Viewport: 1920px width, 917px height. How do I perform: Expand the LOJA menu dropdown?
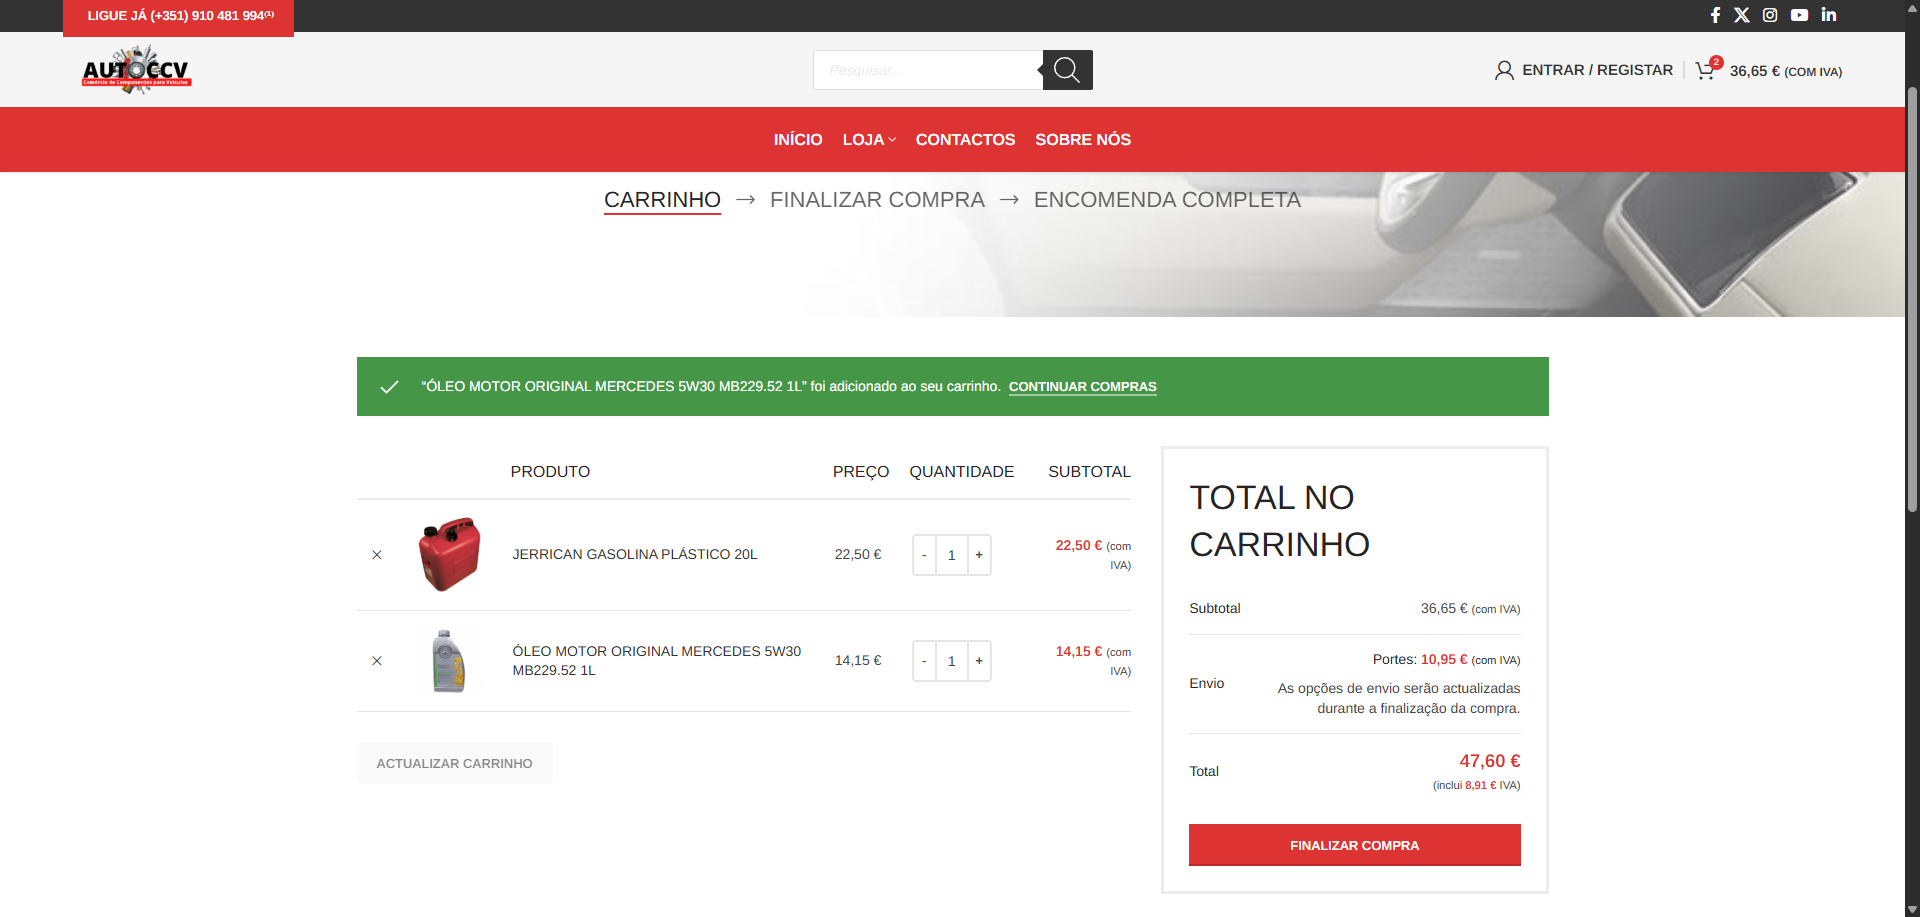click(x=869, y=140)
